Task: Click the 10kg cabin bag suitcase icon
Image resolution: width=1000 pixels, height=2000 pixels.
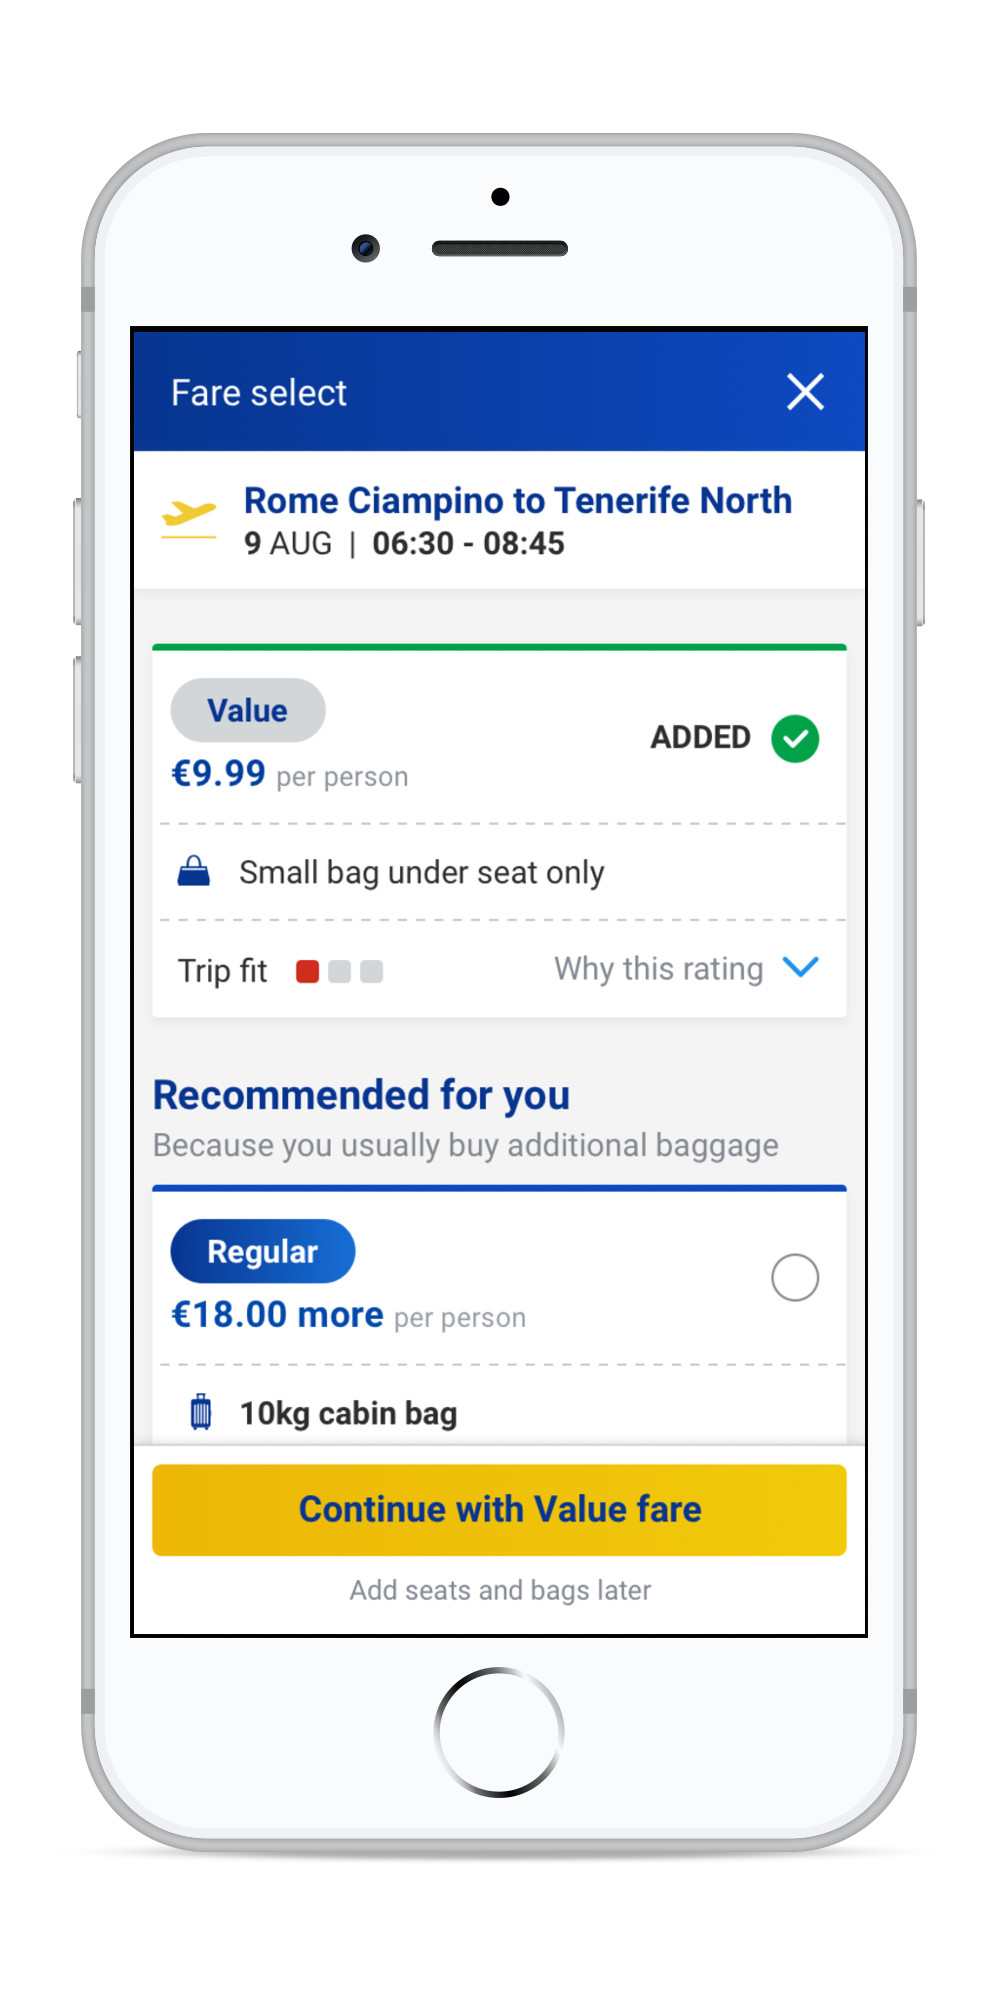Action: 201,1412
